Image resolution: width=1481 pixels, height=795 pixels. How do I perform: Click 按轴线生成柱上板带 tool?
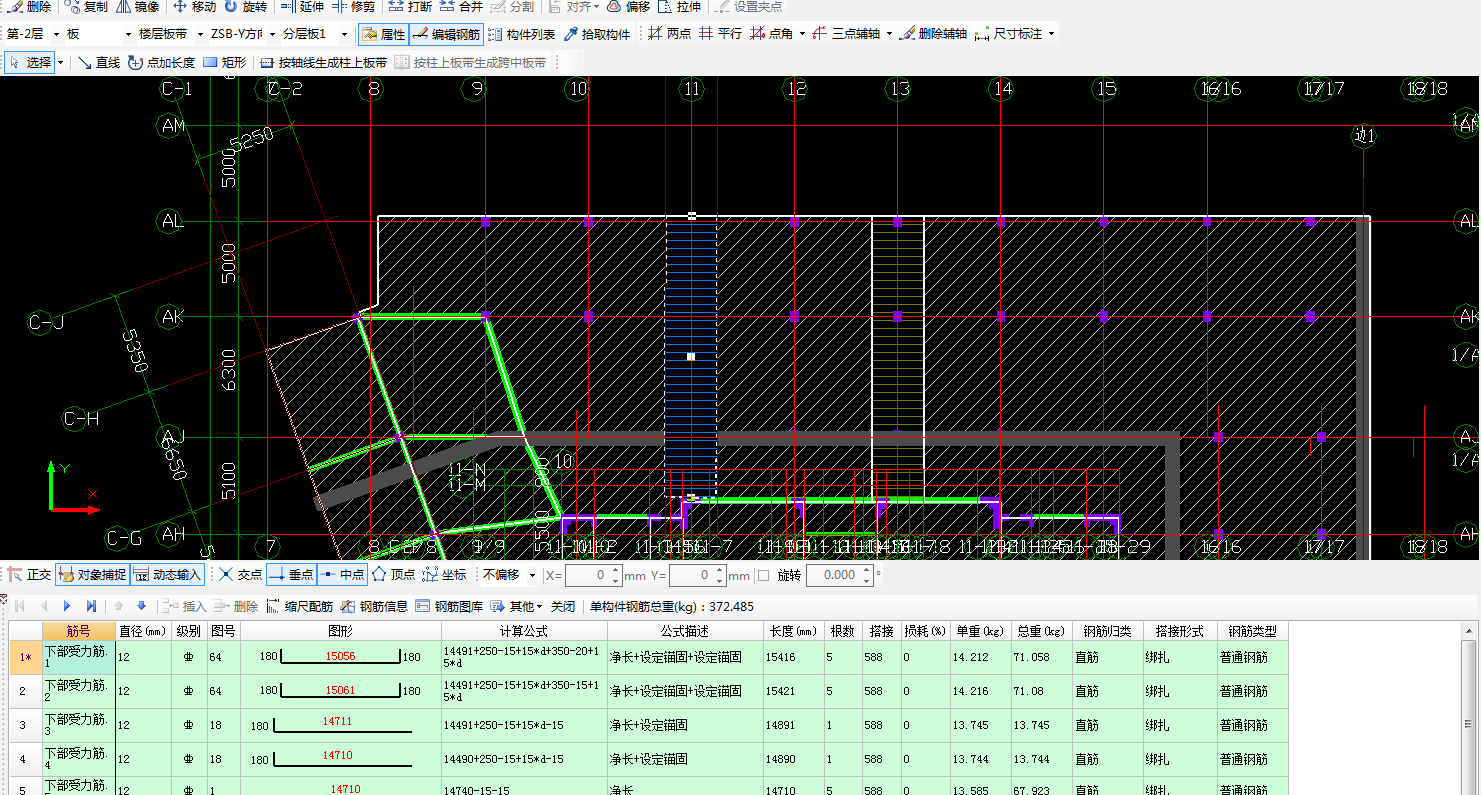[323, 62]
